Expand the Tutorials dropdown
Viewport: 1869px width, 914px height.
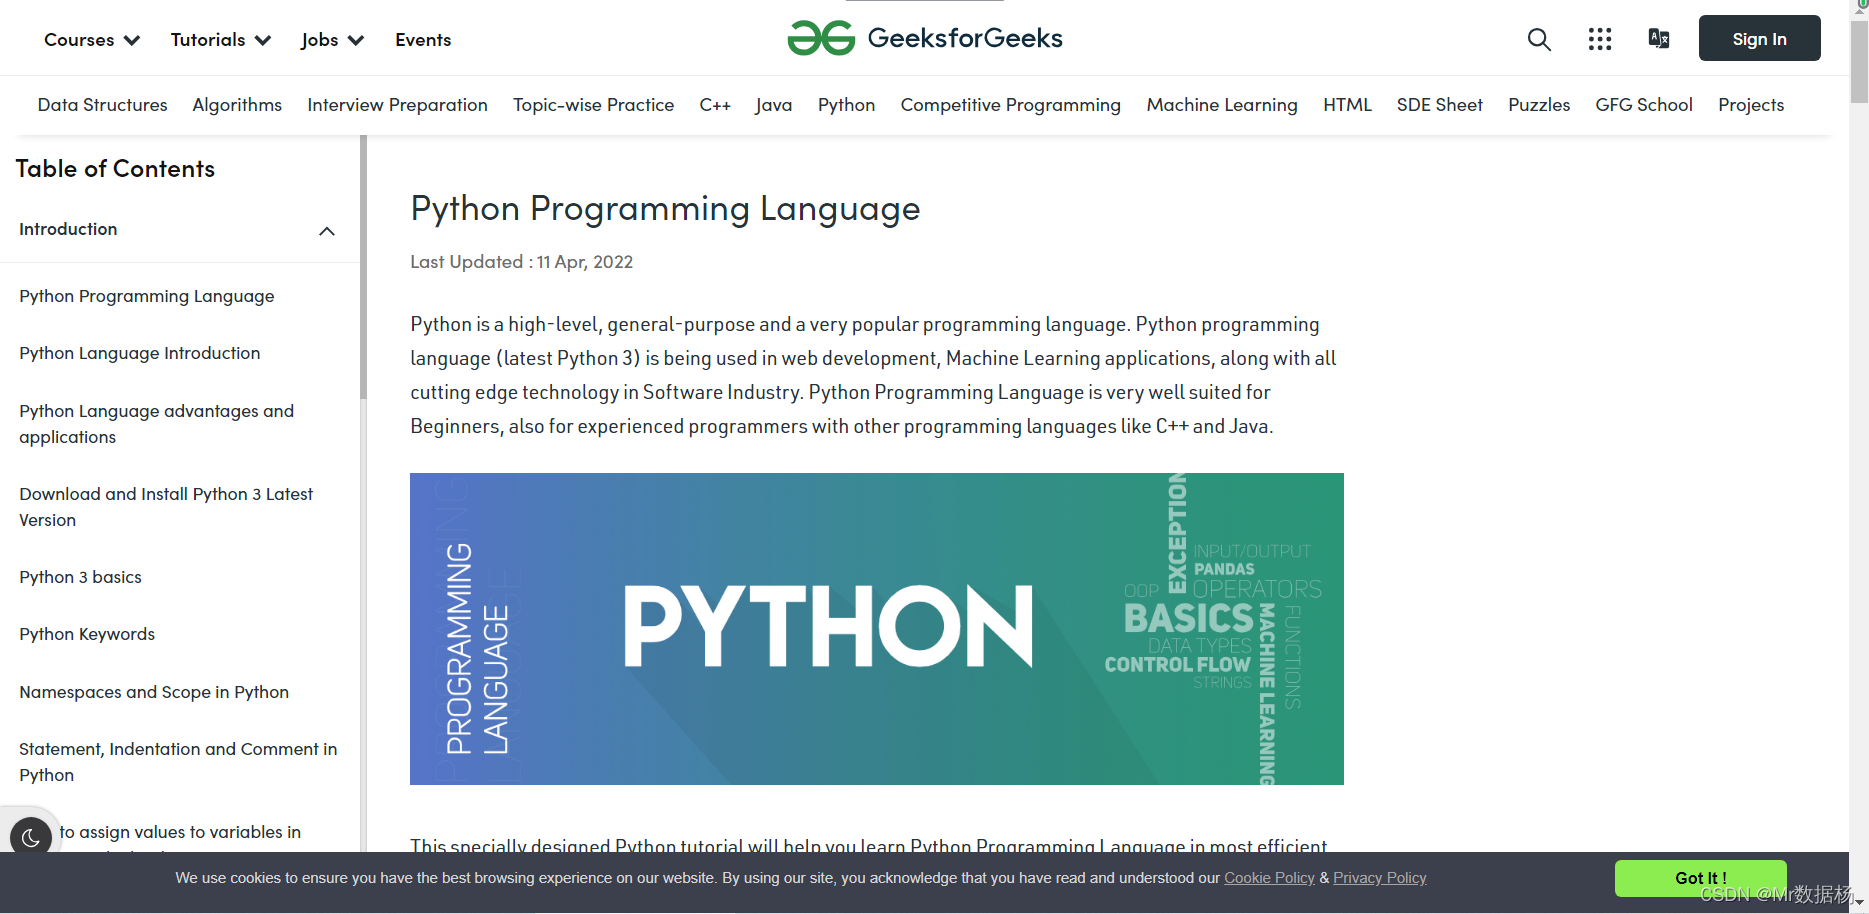tap(221, 40)
